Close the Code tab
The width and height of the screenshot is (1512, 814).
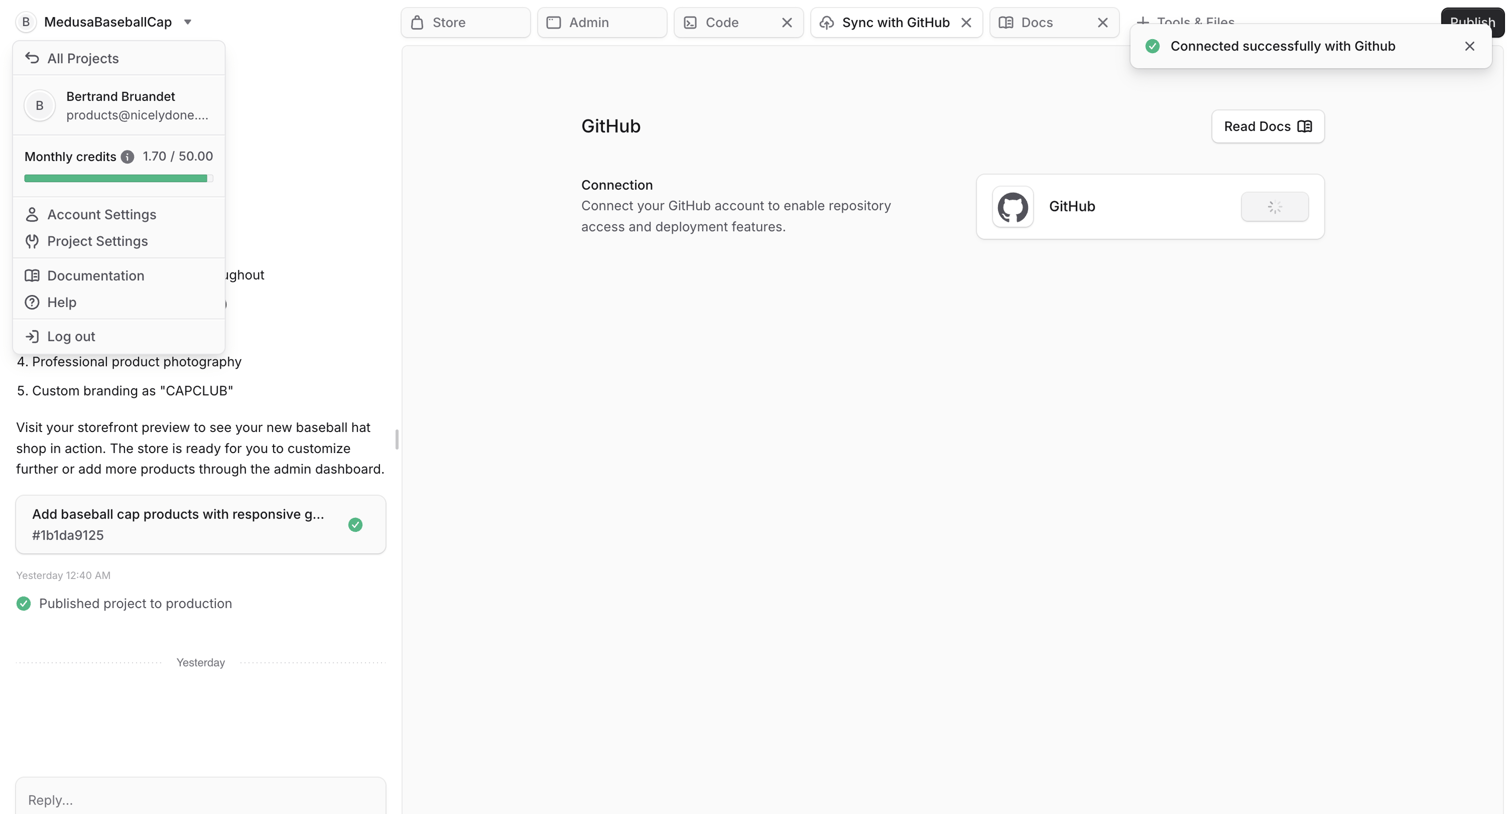[x=787, y=22]
